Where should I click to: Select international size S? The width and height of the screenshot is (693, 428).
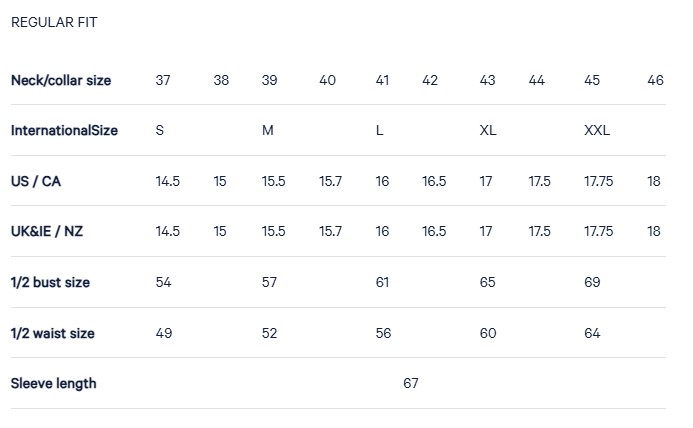click(x=160, y=131)
